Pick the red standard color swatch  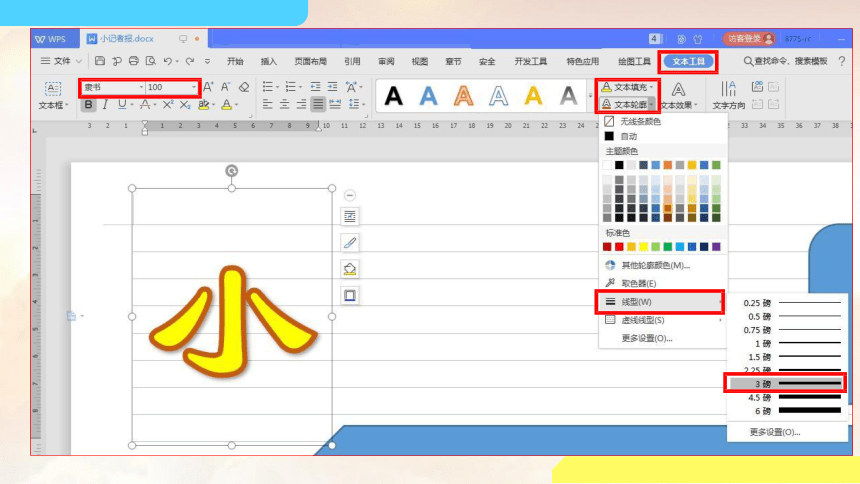[x=619, y=247]
